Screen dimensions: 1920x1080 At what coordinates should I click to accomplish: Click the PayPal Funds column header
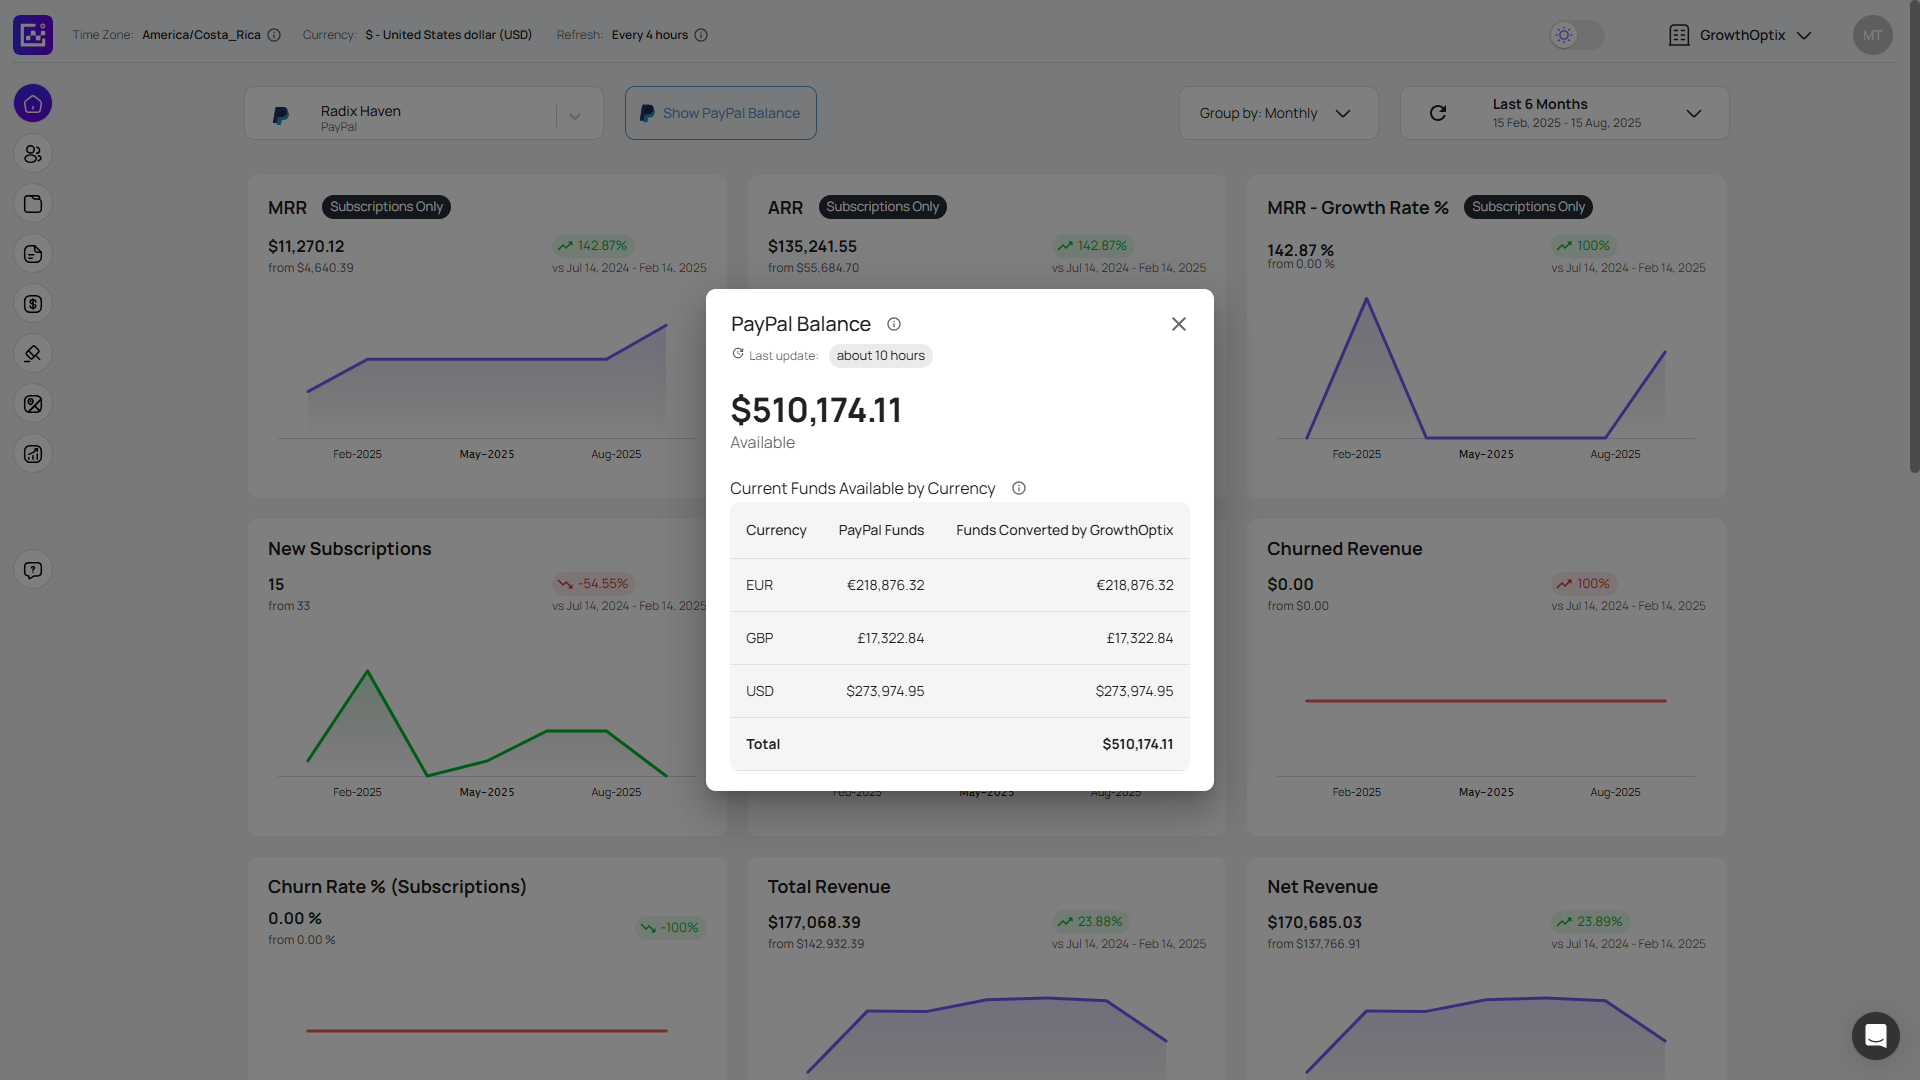pyautogui.click(x=881, y=530)
